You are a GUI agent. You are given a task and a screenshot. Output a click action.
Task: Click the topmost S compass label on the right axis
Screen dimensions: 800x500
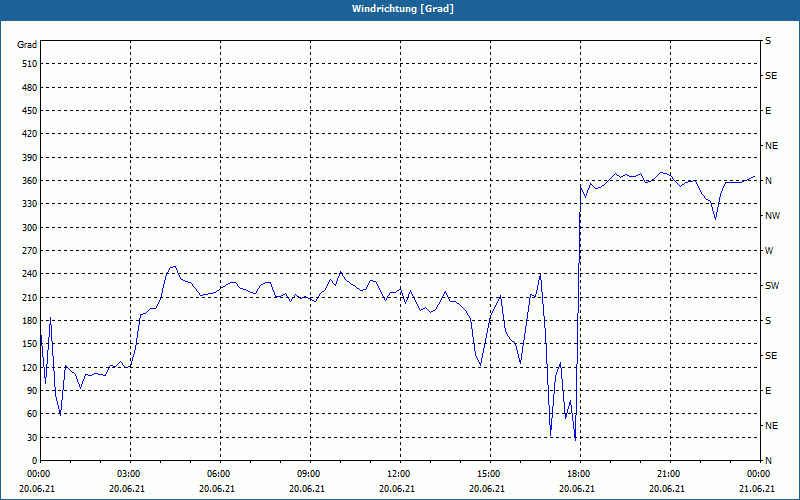768,41
